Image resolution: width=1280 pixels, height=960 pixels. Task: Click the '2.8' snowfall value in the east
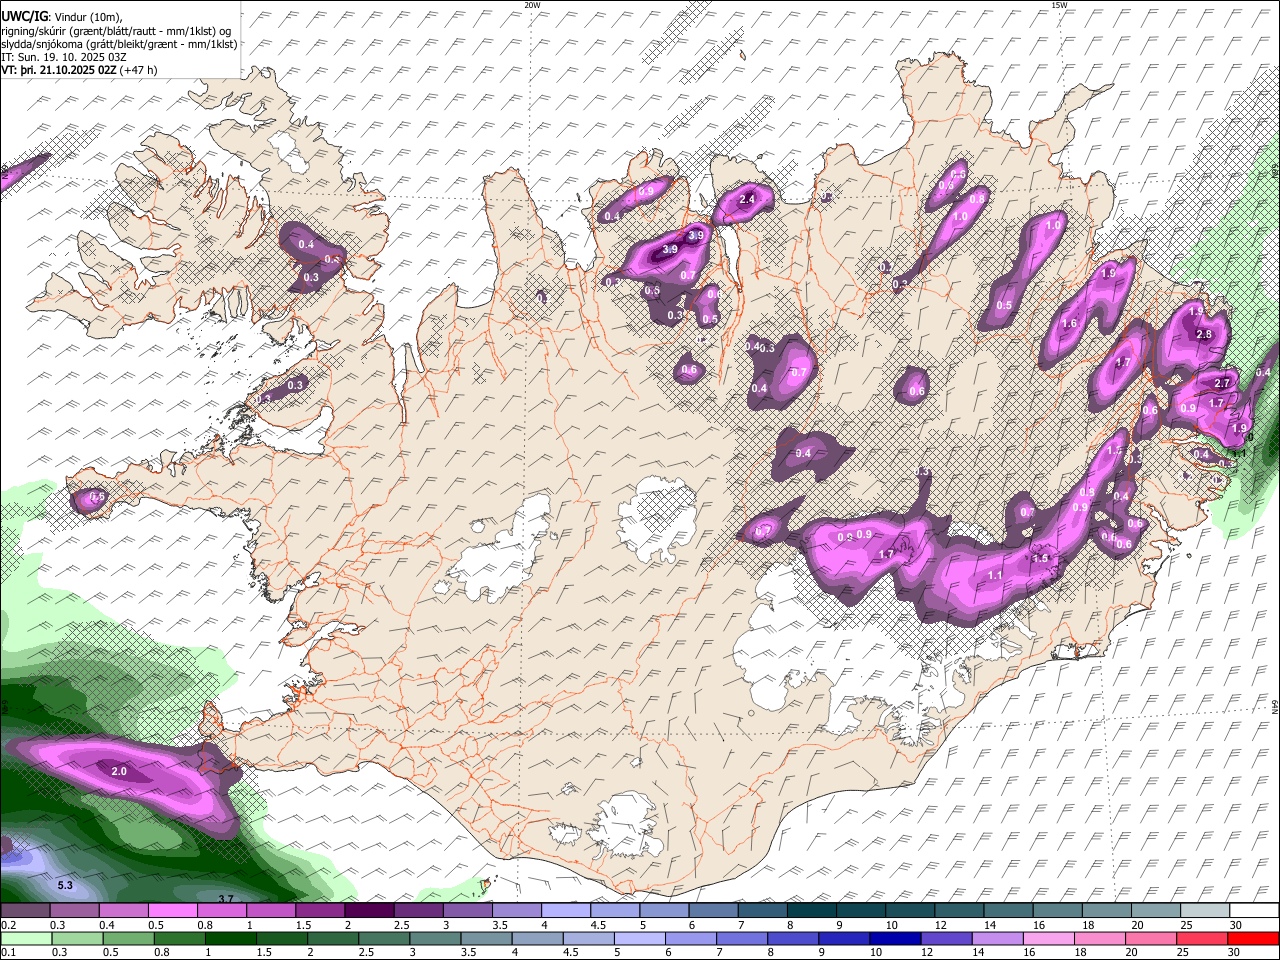point(1204,334)
